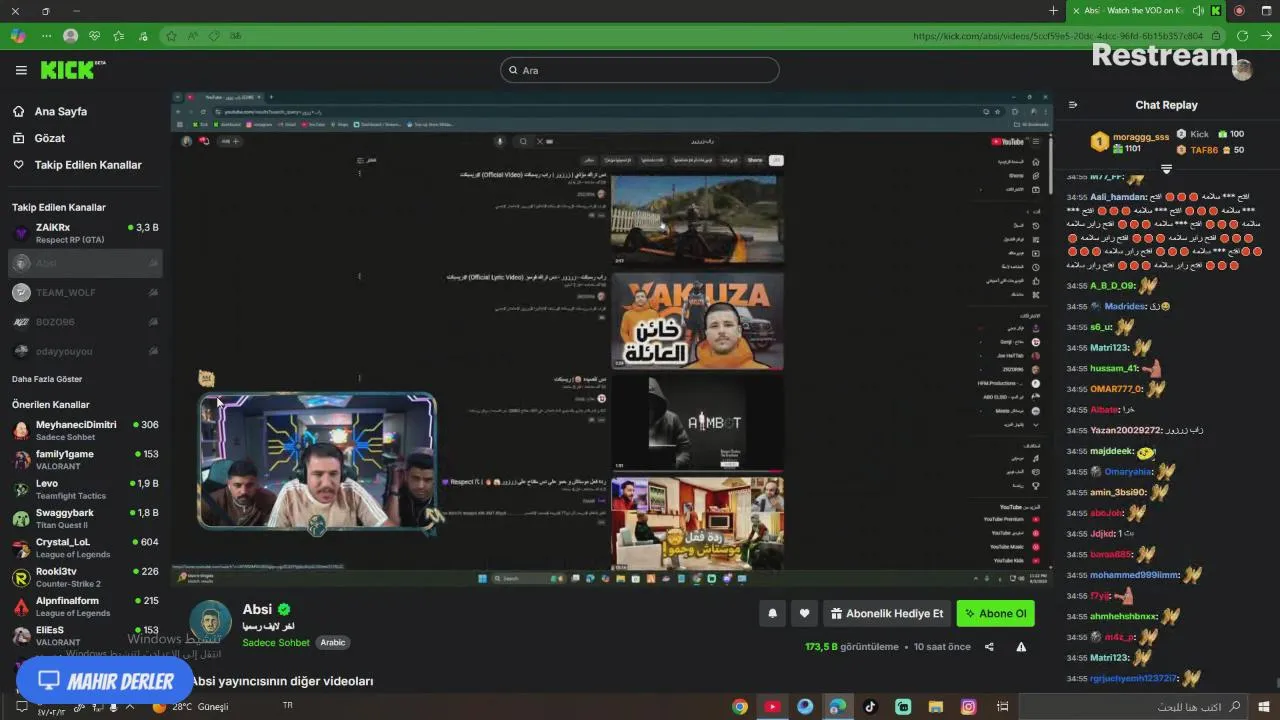This screenshot has height=720, width=1280.
Task: Click Absi's profile avatar below video
Action: [x=210, y=622]
